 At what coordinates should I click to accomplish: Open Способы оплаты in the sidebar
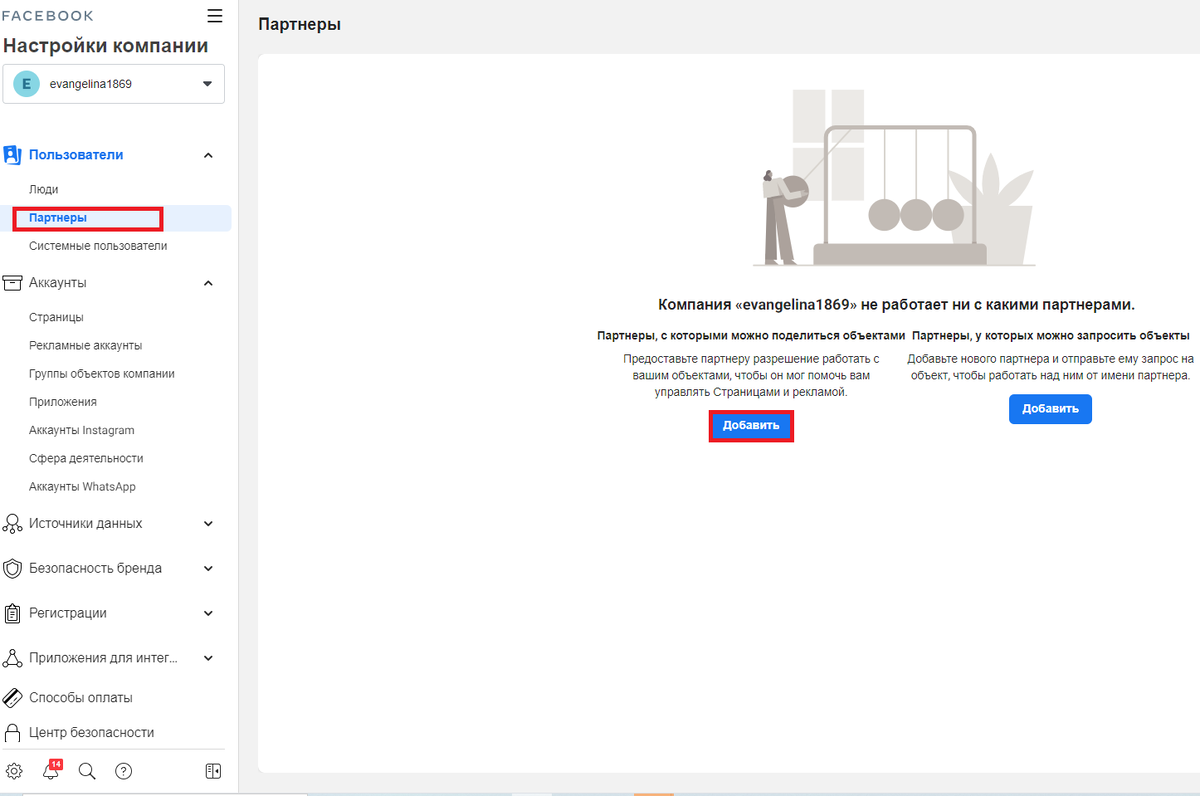(81, 698)
